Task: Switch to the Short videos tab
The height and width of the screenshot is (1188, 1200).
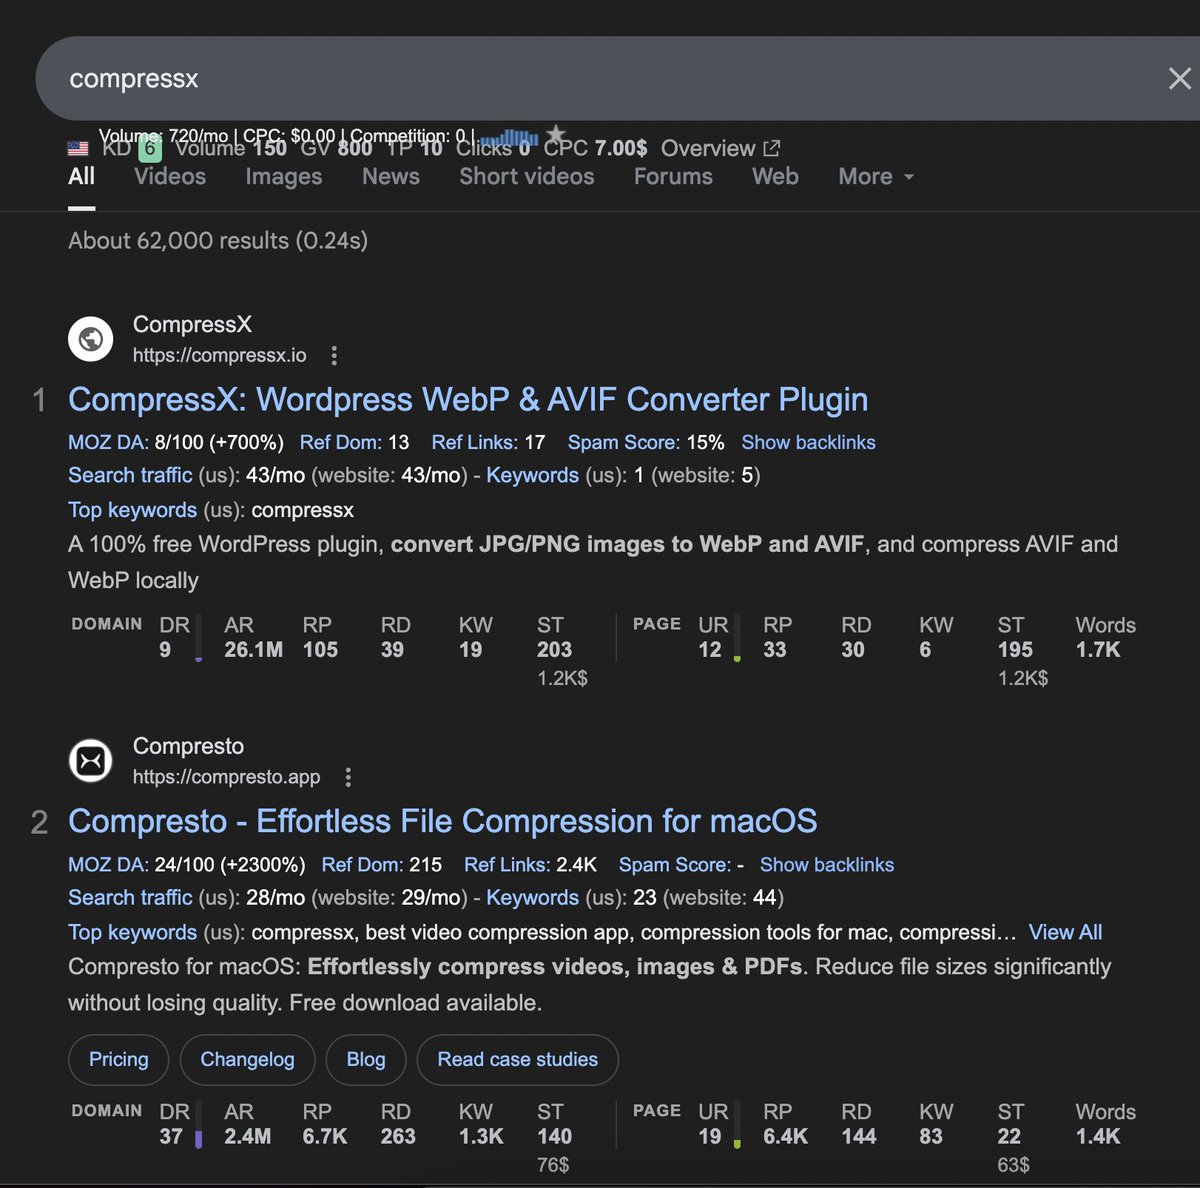Action: 526,177
